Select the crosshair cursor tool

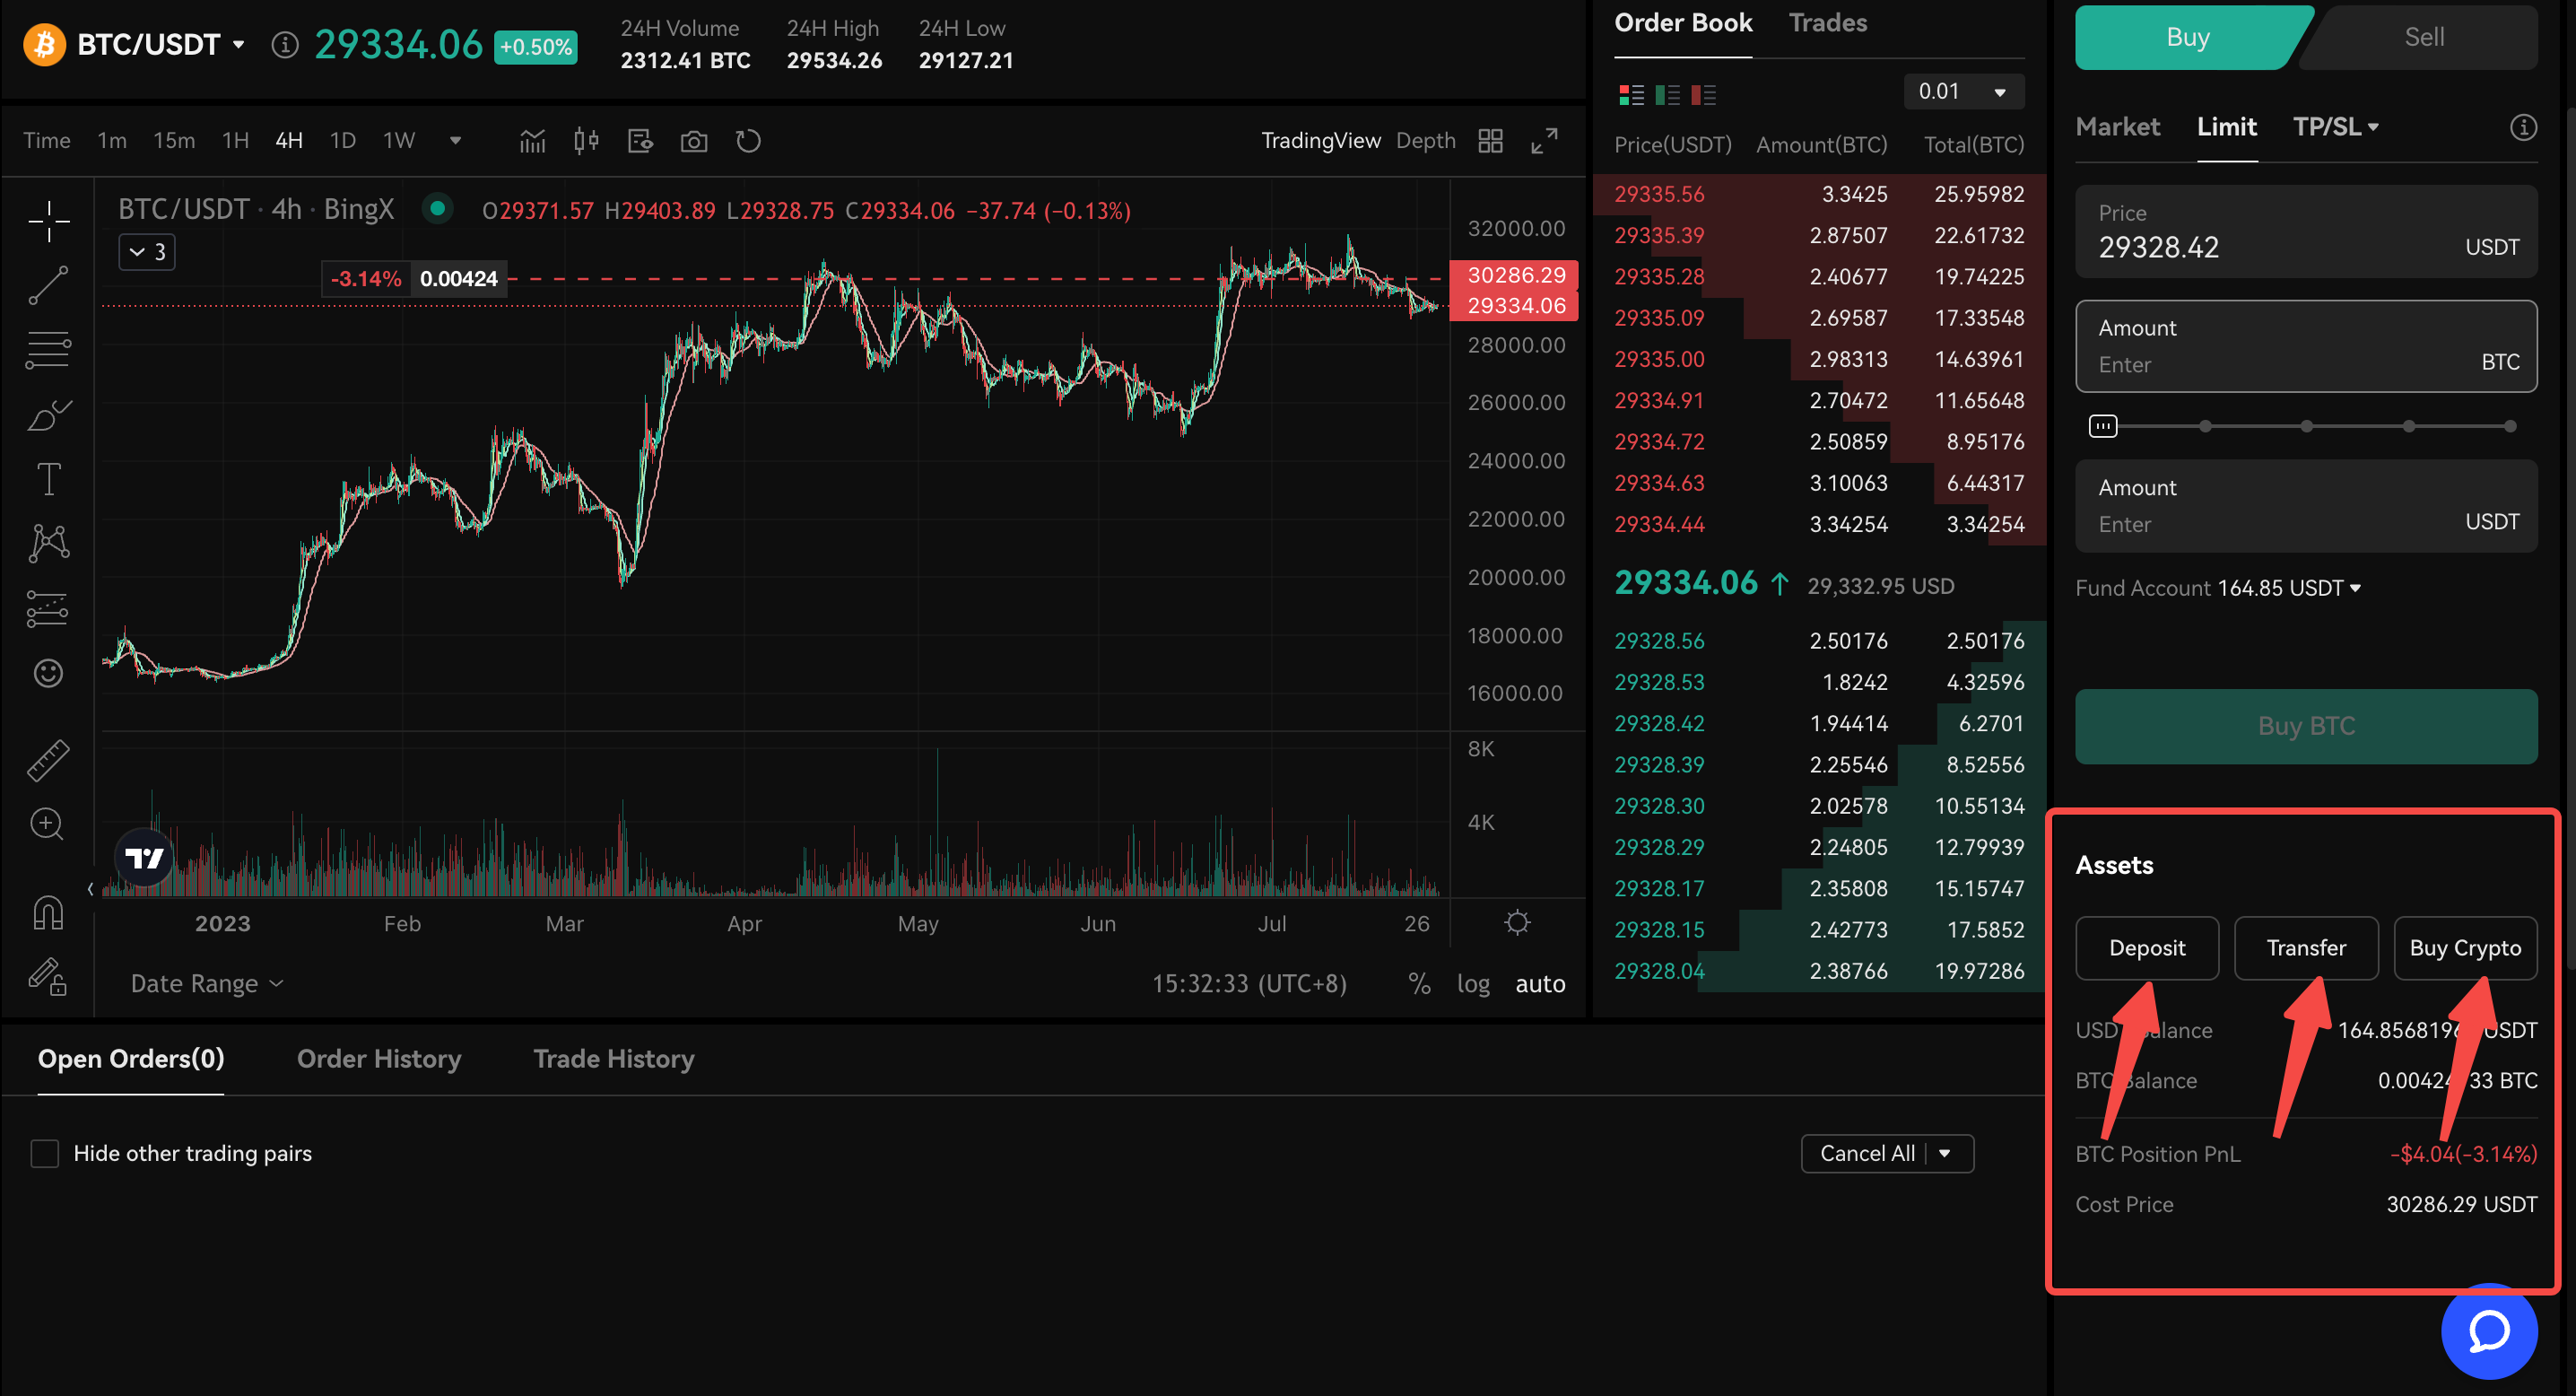[x=48, y=220]
